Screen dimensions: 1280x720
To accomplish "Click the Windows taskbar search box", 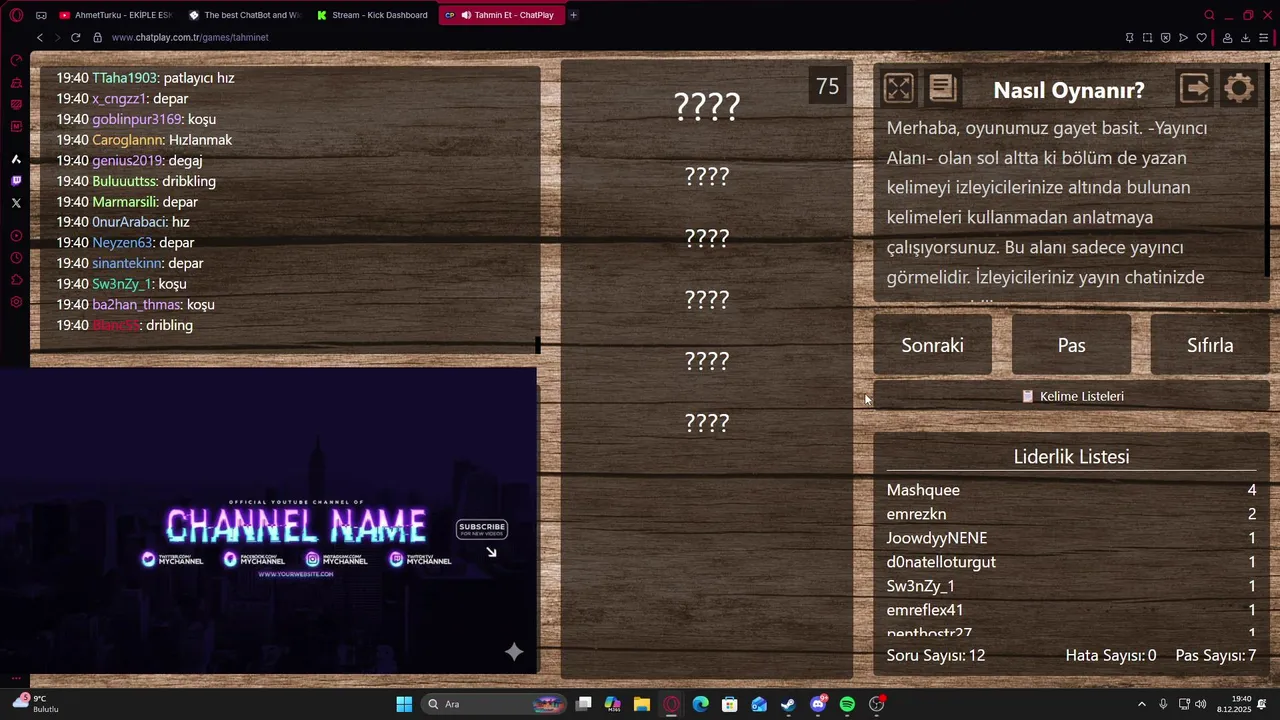I will coord(494,704).
